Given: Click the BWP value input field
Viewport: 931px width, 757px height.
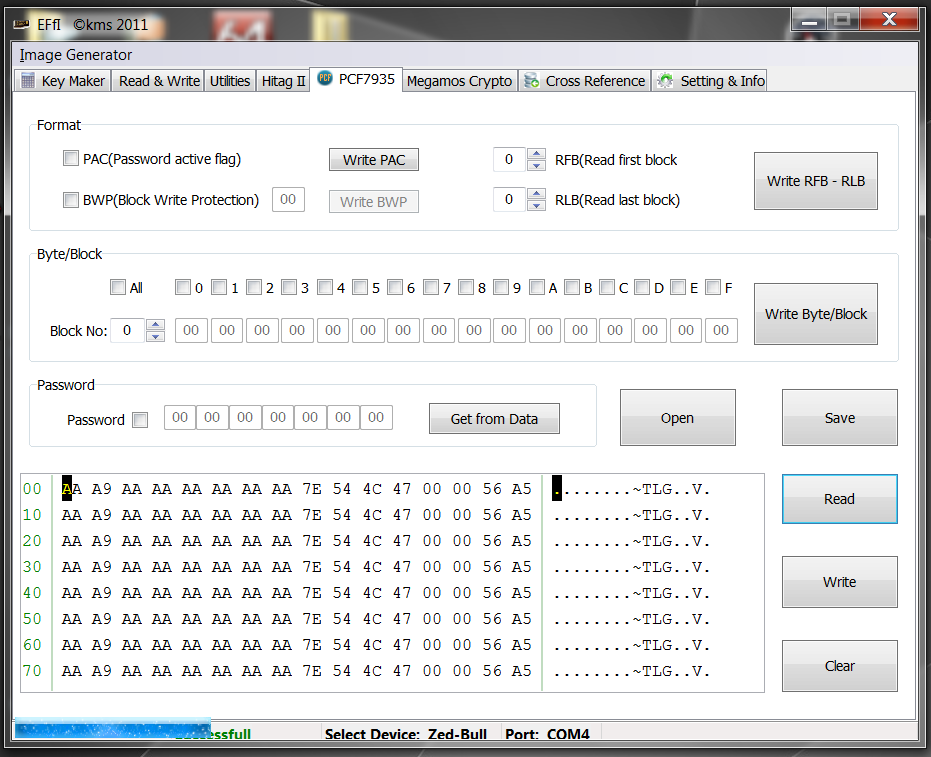Looking at the screenshot, I should [x=288, y=199].
